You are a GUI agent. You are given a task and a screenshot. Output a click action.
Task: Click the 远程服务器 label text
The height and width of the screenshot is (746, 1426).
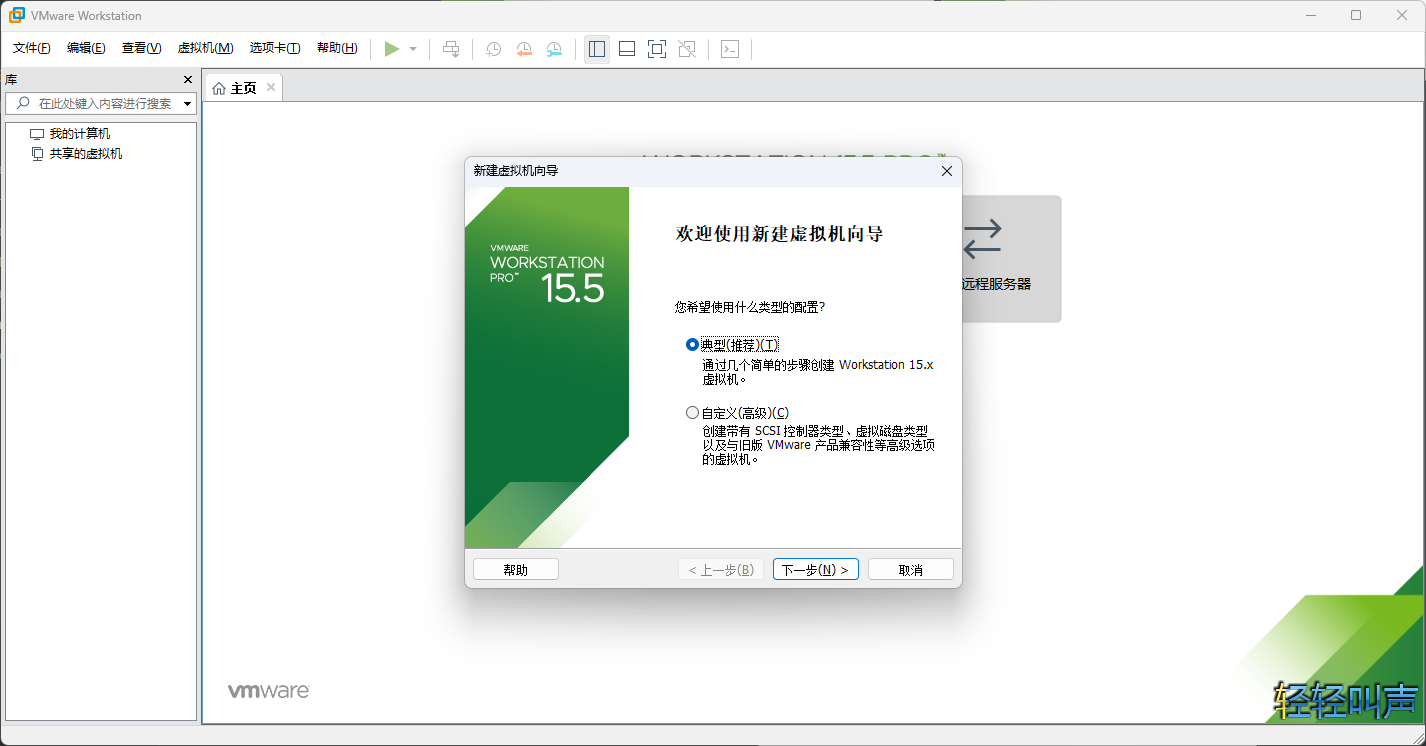click(996, 284)
